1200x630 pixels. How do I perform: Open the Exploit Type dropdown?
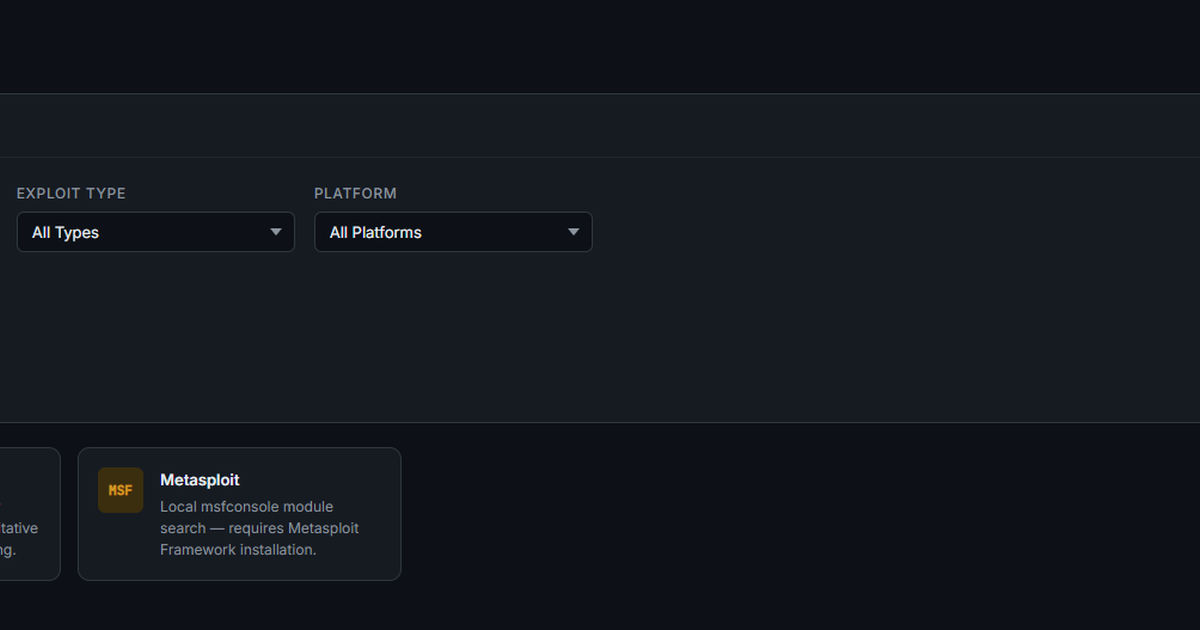point(156,232)
